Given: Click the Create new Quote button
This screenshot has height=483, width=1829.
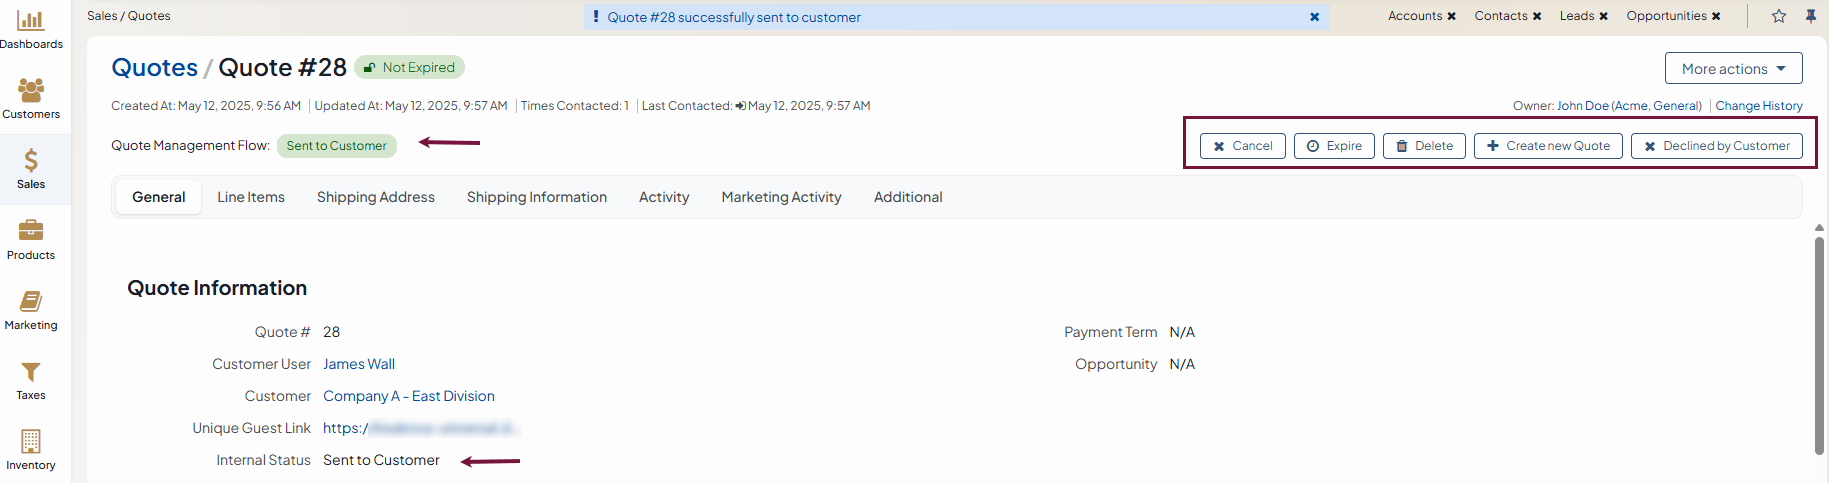Looking at the screenshot, I should click(1548, 146).
